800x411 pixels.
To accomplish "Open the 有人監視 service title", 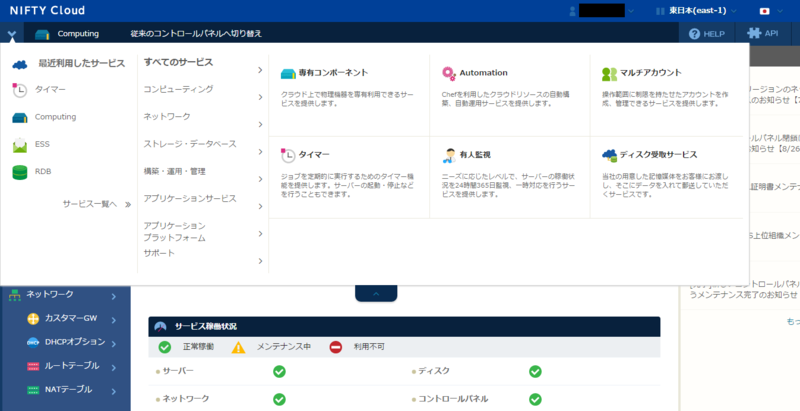I will pyautogui.click(x=475, y=155).
